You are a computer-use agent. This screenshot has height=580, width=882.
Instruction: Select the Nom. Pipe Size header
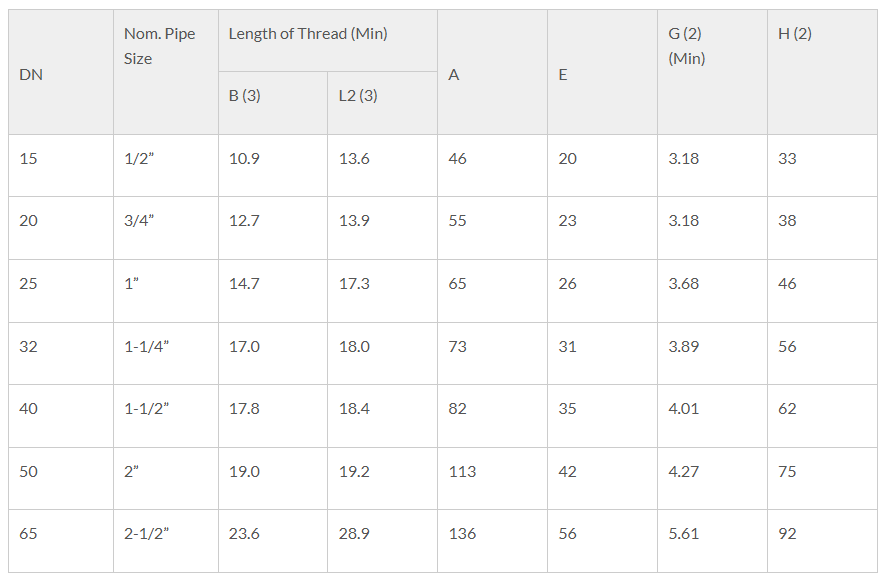(x=166, y=72)
